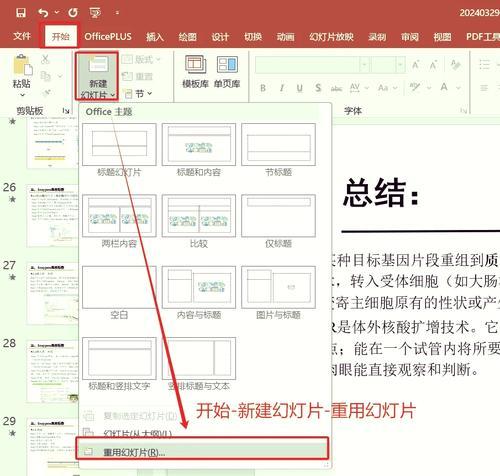Open the 模板库 template library
500x476 pixels.
(x=195, y=72)
